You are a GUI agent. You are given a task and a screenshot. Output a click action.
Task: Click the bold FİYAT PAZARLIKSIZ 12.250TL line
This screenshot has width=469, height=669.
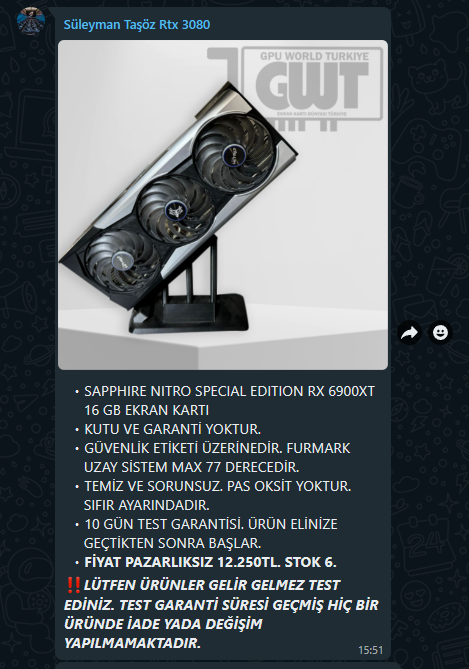click(210, 562)
